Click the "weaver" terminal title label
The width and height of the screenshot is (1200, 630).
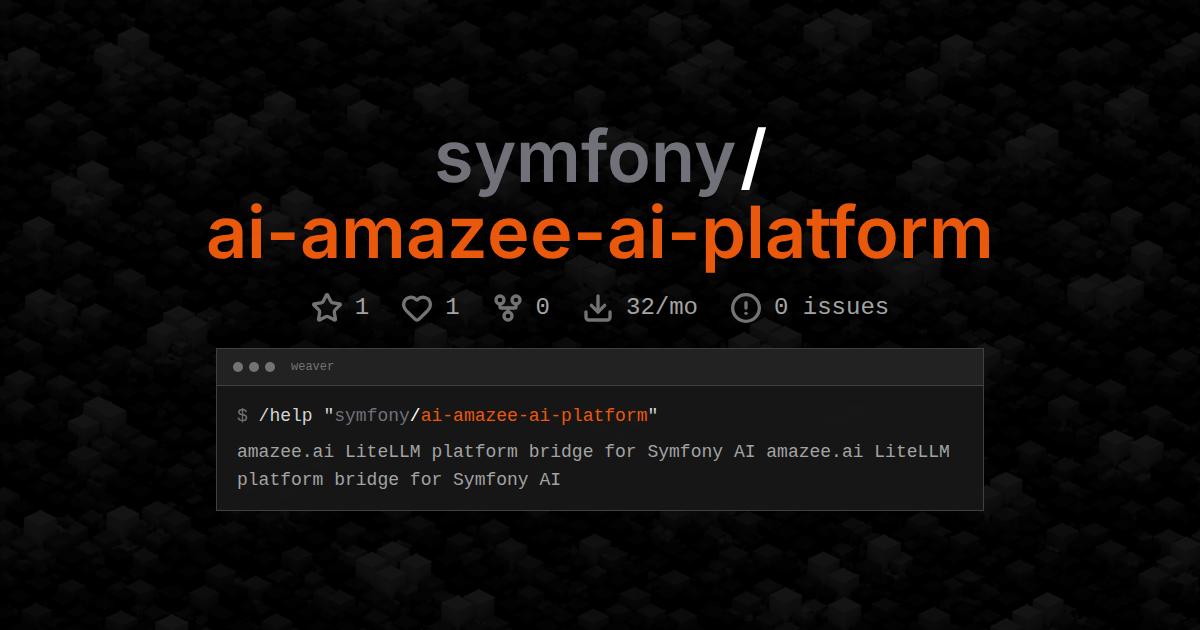(312, 367)
